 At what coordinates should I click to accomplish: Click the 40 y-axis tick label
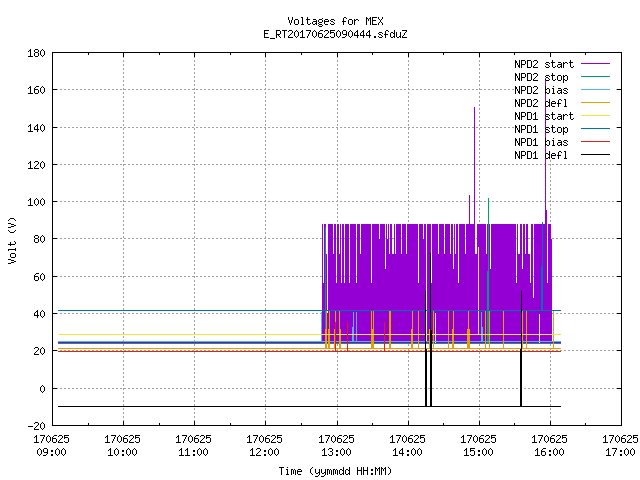[x=40, y=314]
